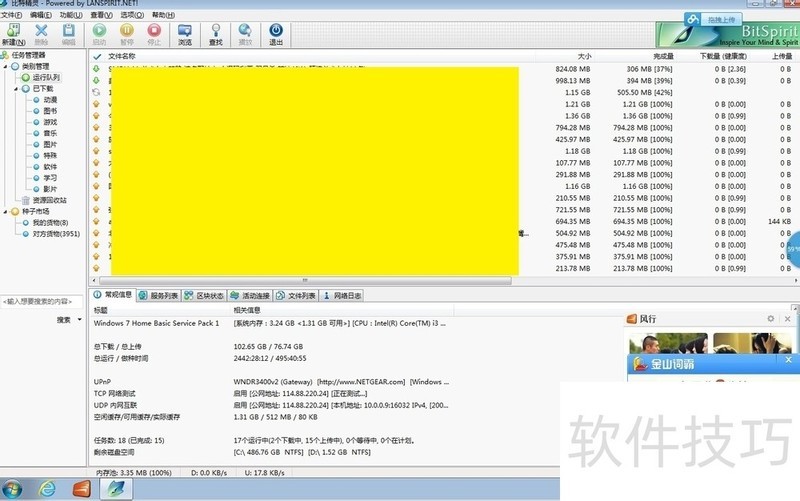This screenshot has height=501, width=800.
Task: Select 运行队列 in the tree
Action: 46,78
